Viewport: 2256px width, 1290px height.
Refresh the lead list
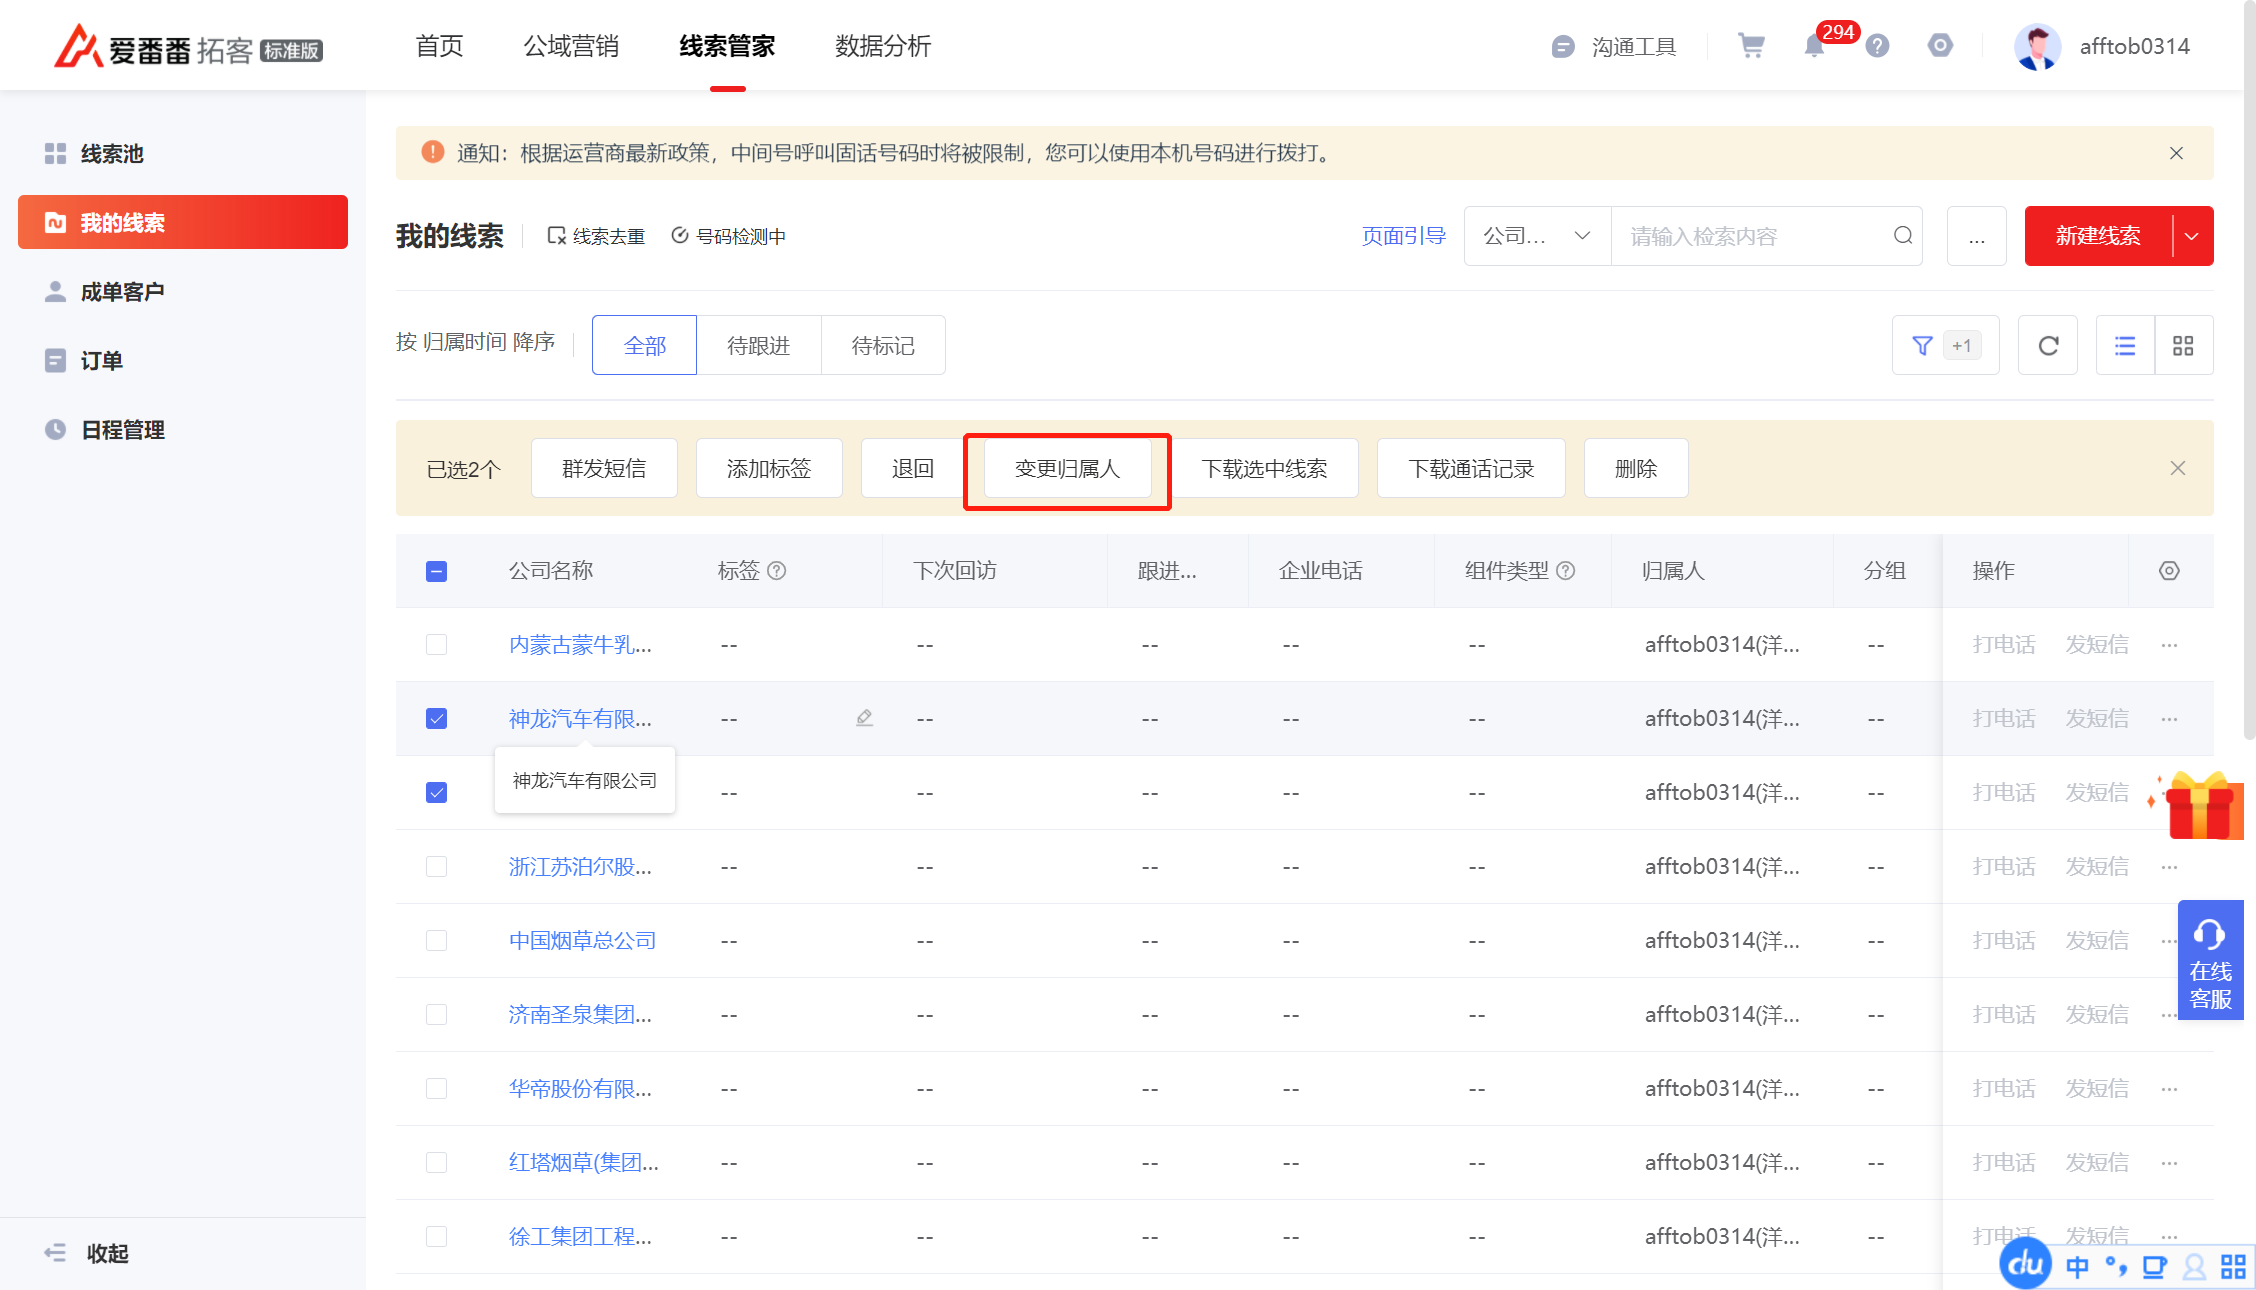pyautogui.click(x=2048, y=346)
